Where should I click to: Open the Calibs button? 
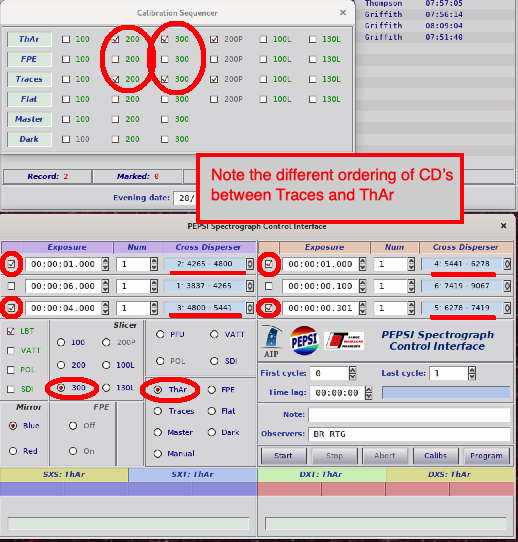435,456
